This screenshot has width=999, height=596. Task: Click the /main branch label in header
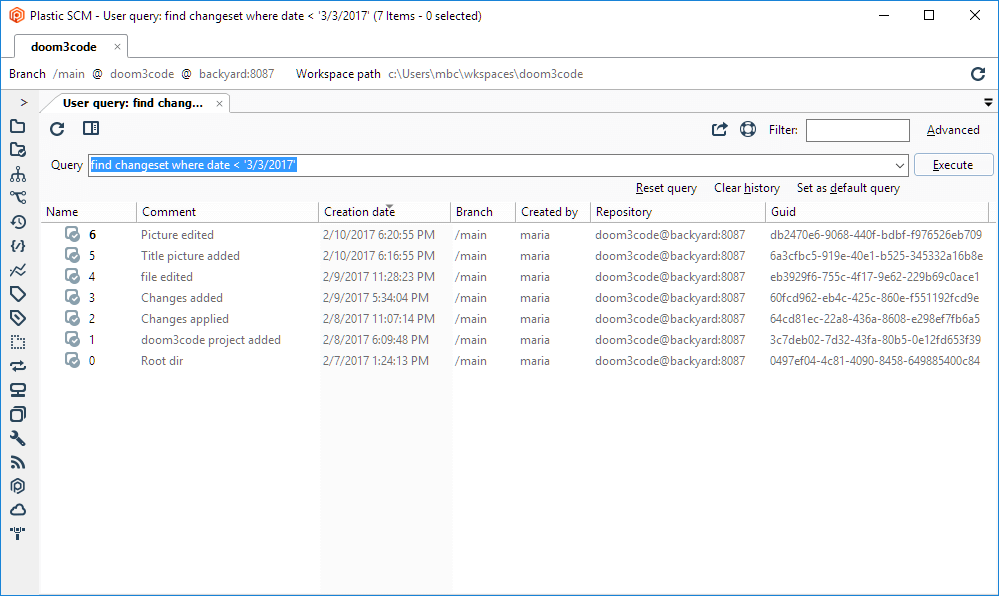[x=69, y=74]
